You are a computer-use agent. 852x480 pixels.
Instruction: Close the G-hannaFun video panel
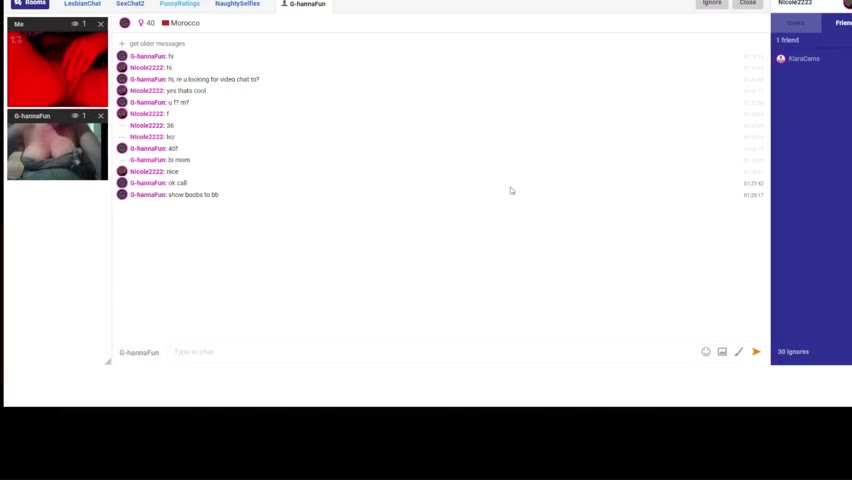tap(100, 116)
